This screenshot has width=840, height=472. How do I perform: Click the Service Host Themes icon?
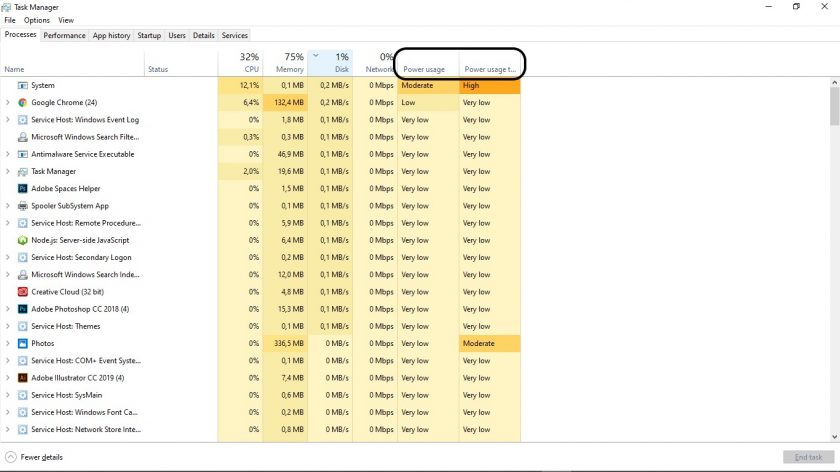(22, 326)
